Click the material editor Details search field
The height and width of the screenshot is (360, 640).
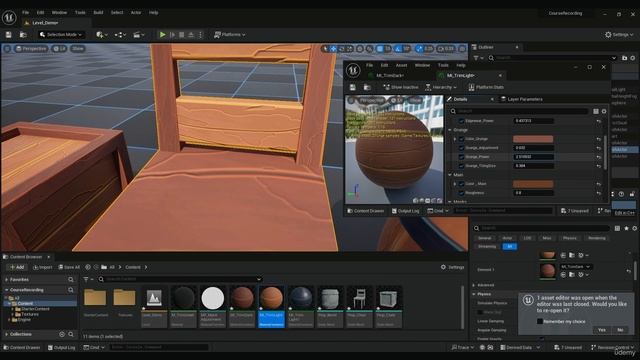520,111
